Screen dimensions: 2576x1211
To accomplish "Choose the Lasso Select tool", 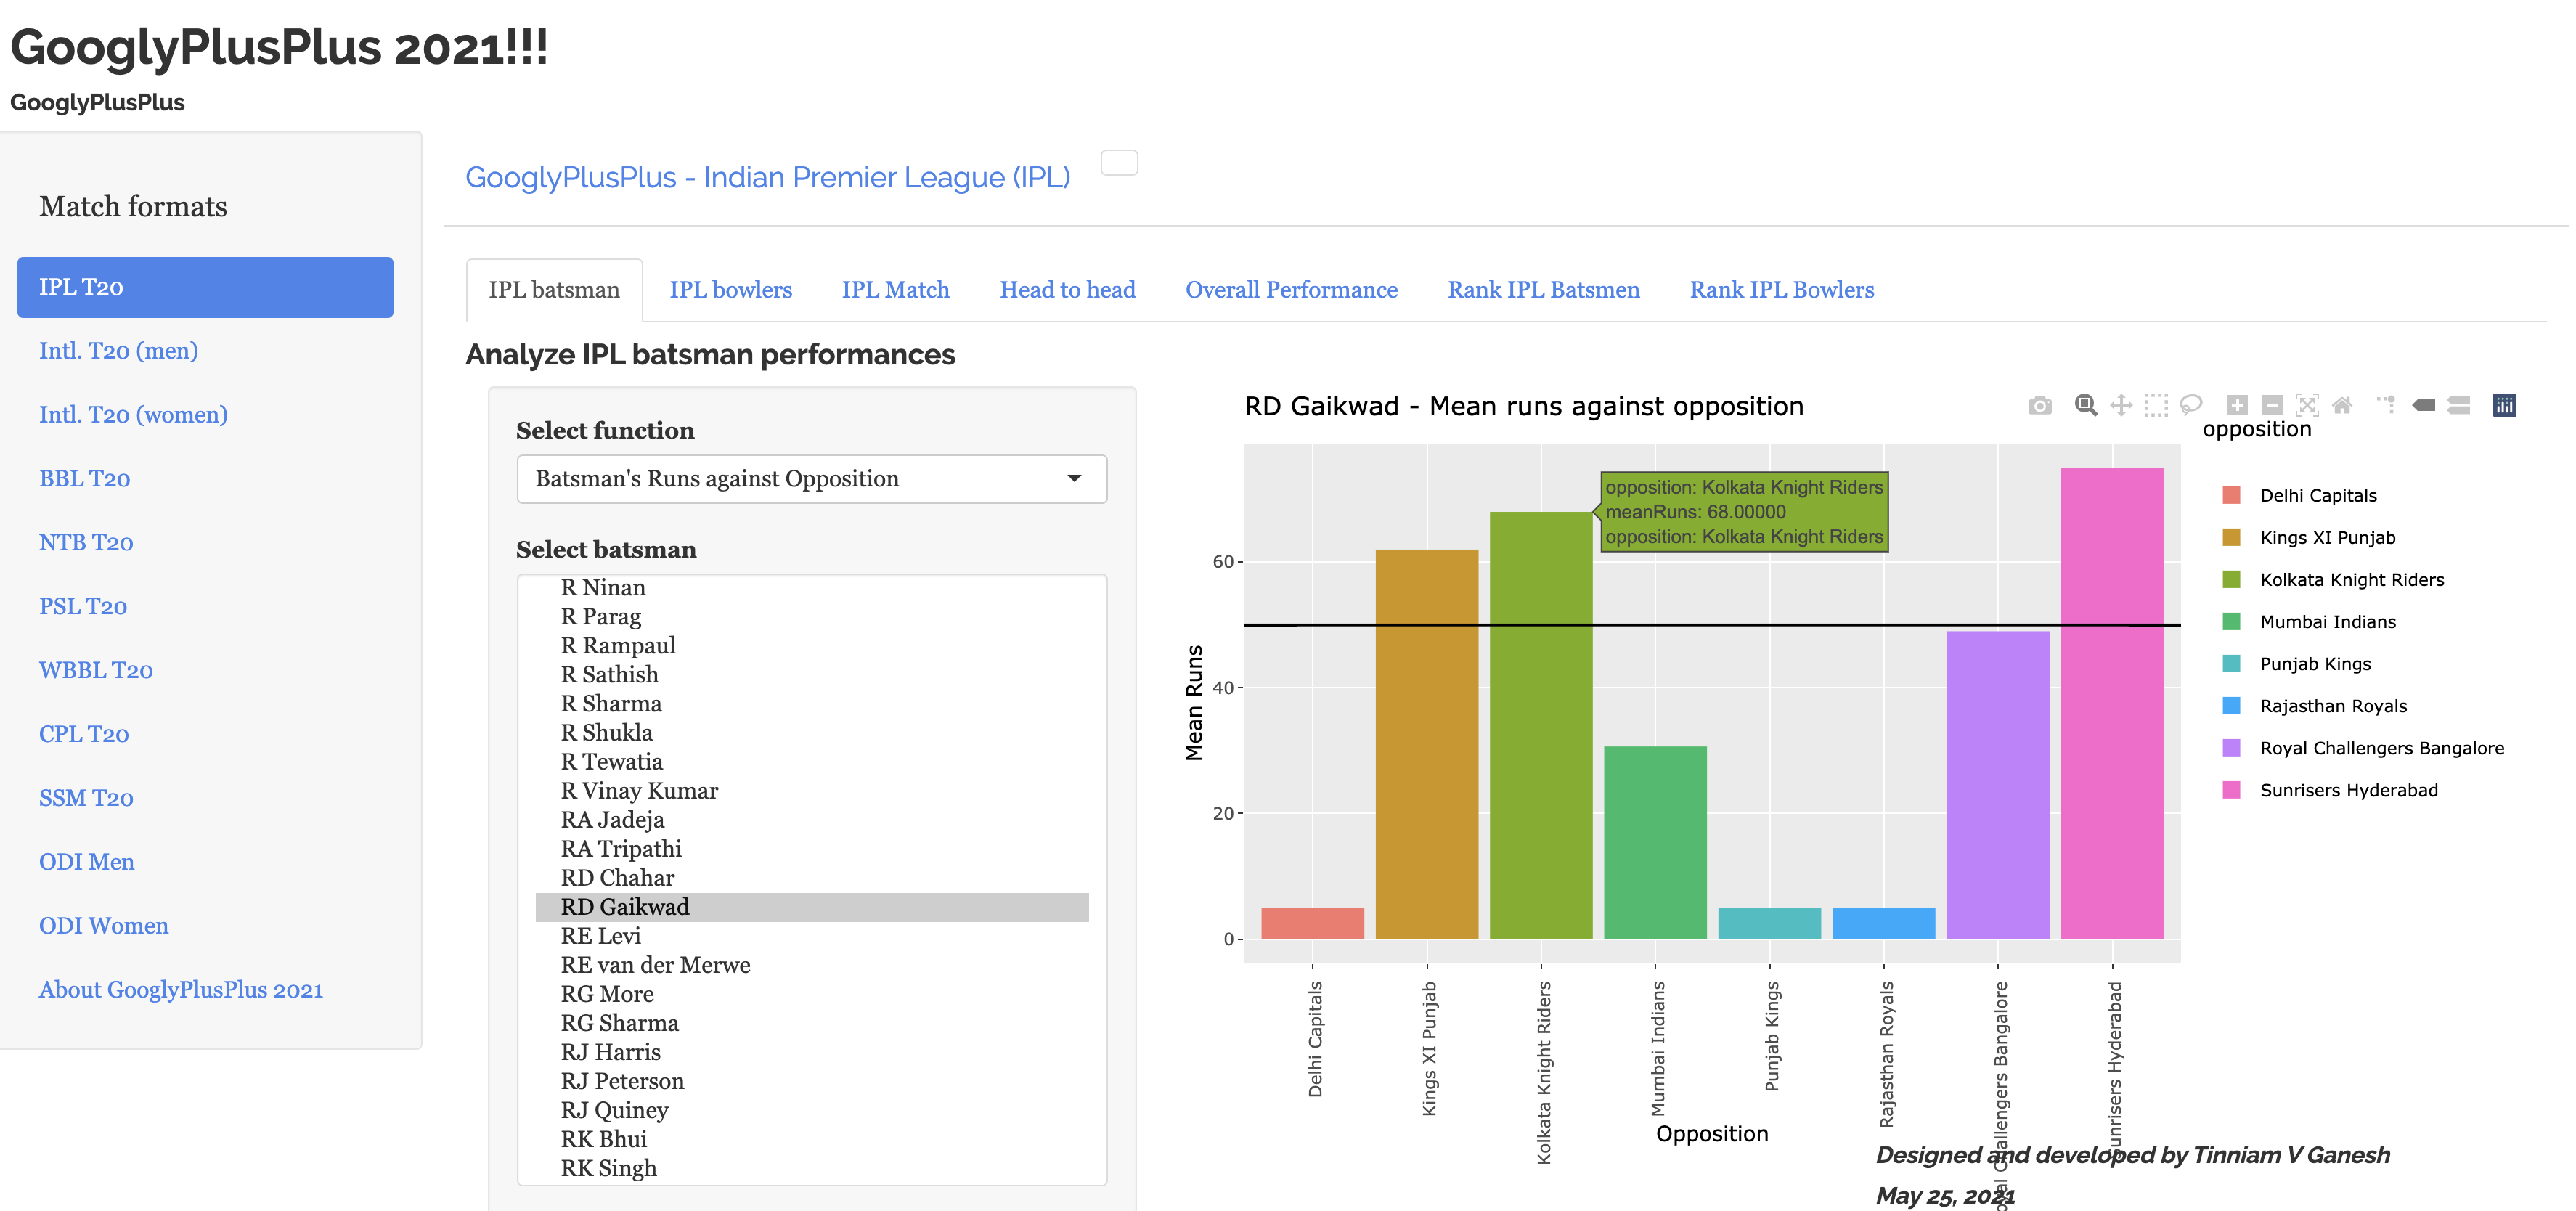I will (x=2191, y=405).
